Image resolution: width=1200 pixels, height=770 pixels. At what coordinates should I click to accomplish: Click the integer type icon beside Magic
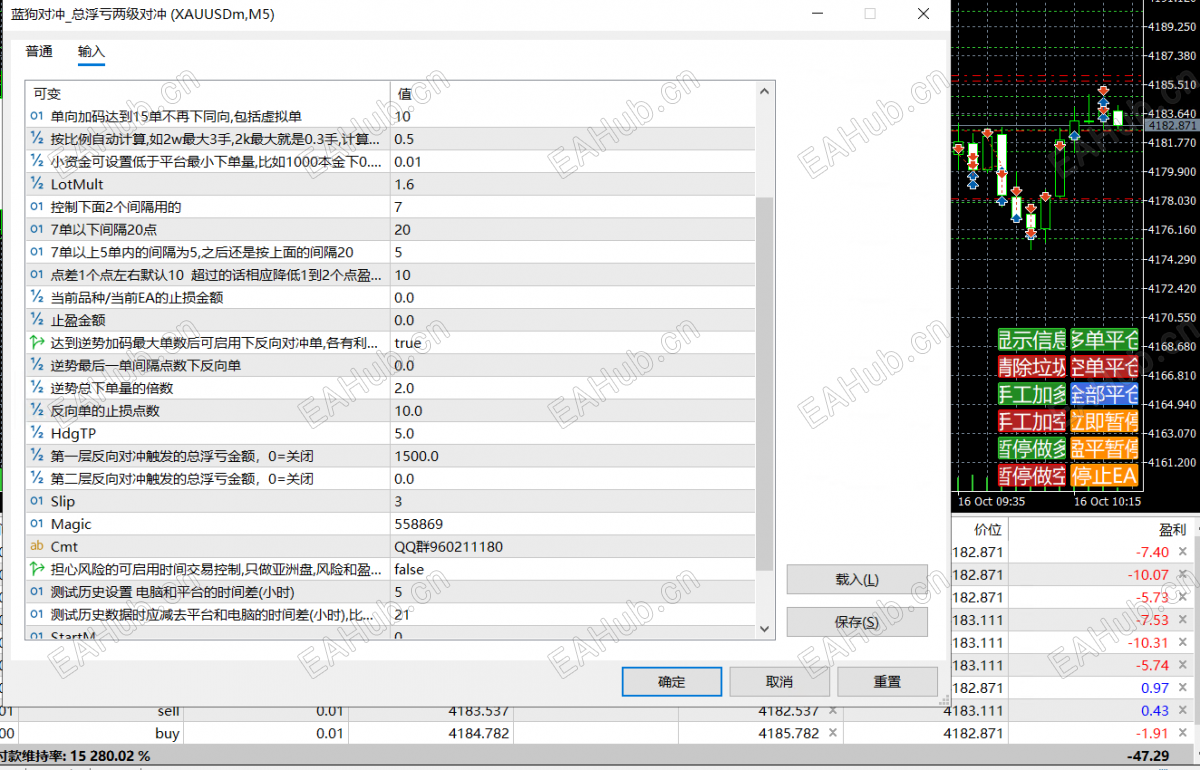click(x=37, y=524)
